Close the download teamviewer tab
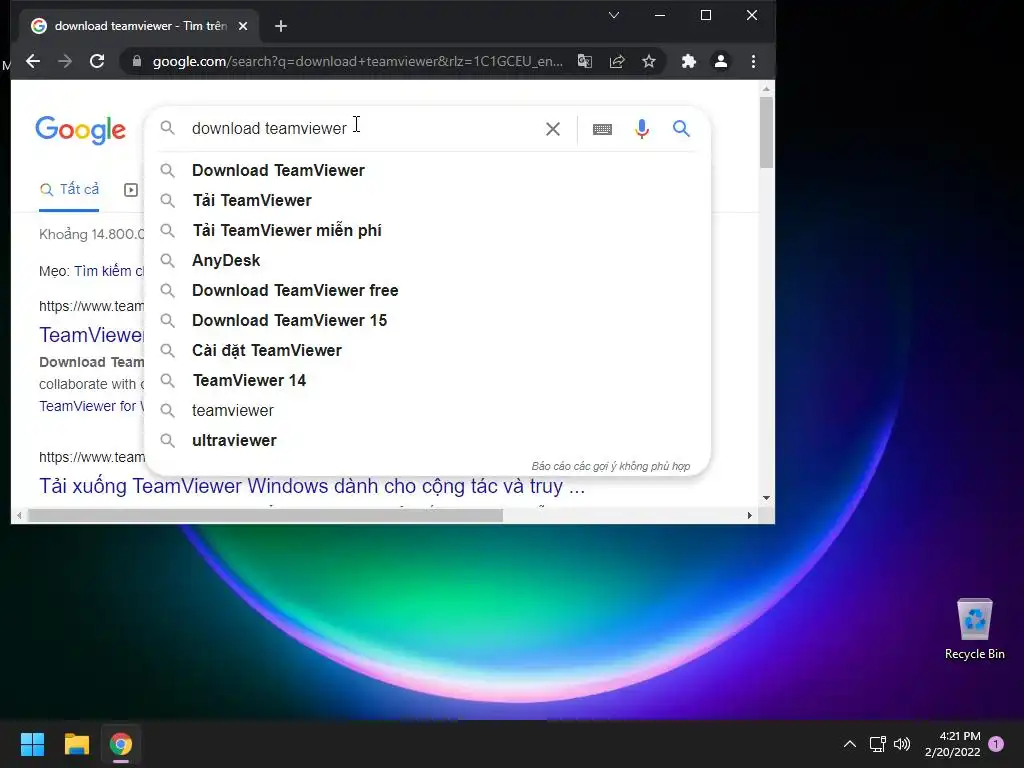This screenshot has height=768, width=1024. point(243,26)
